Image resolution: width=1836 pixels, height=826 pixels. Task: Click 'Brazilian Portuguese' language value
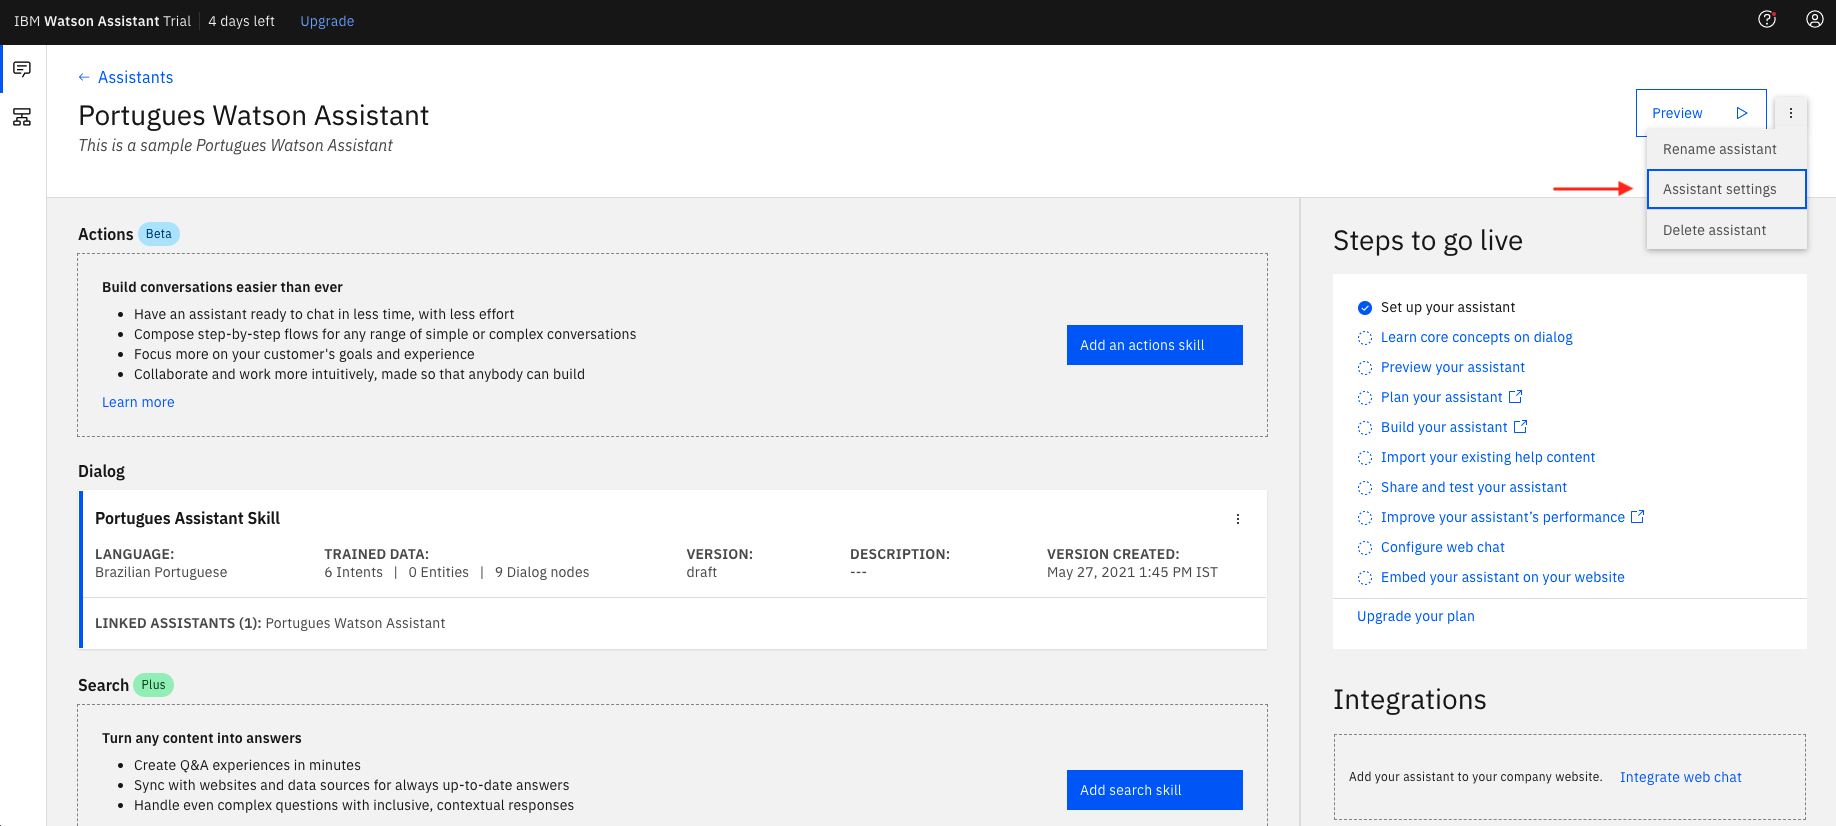(x=161, y=572)
